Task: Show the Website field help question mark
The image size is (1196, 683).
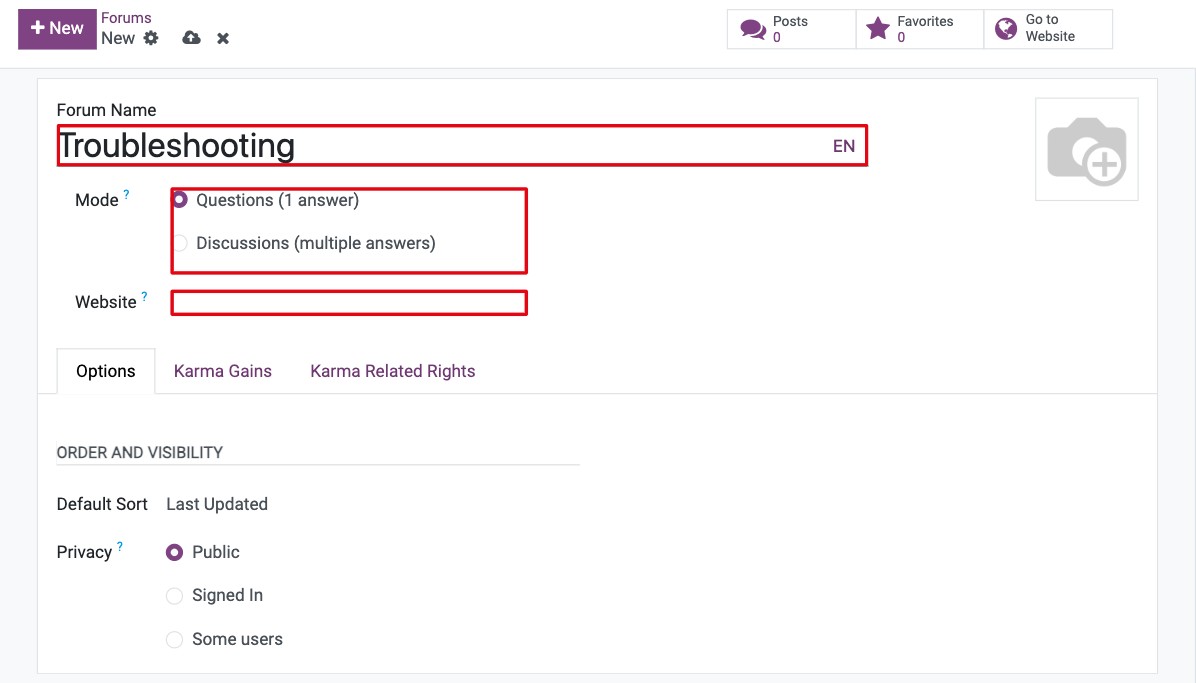Action: [144, 297]
